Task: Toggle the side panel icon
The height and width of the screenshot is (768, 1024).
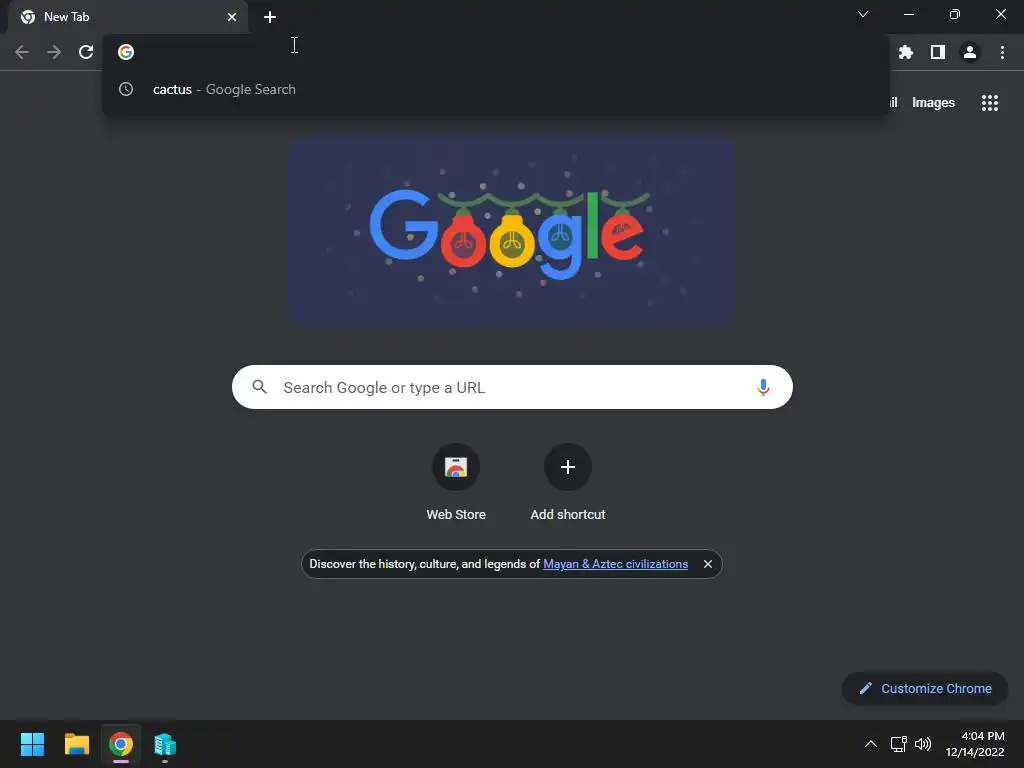Action: click(x=937, y=52)
